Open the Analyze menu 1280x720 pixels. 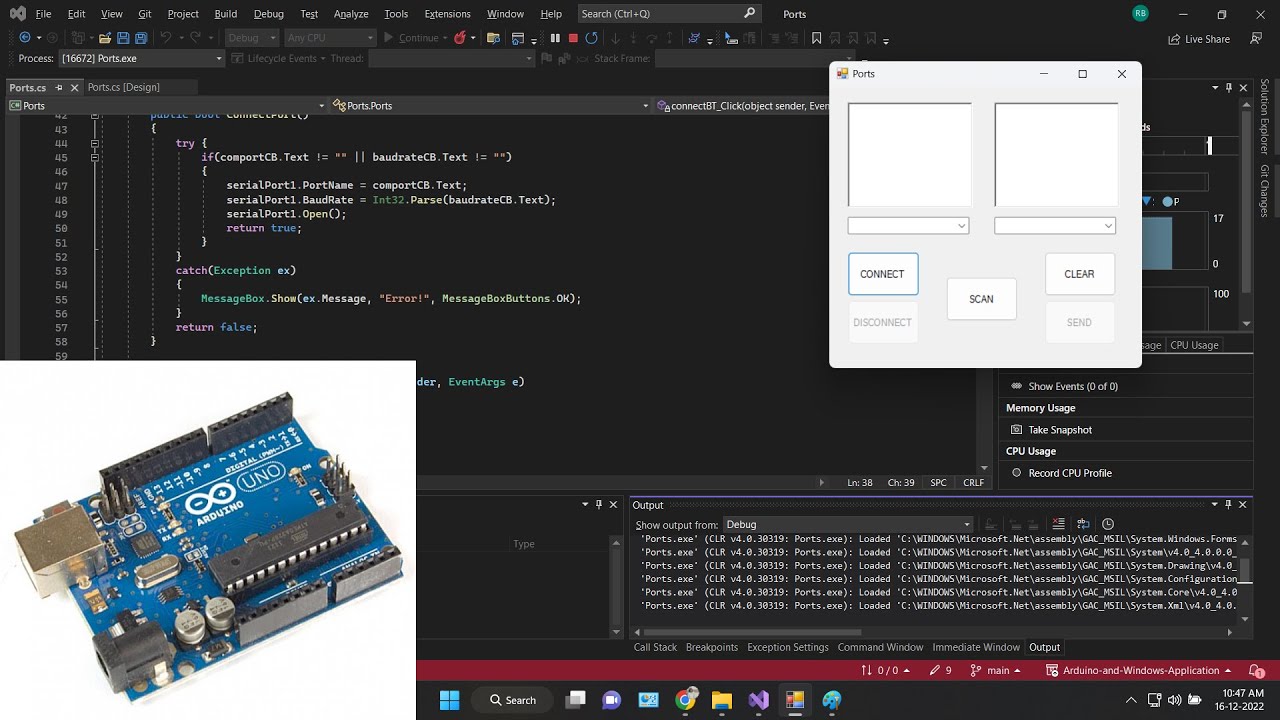point(350,14)
